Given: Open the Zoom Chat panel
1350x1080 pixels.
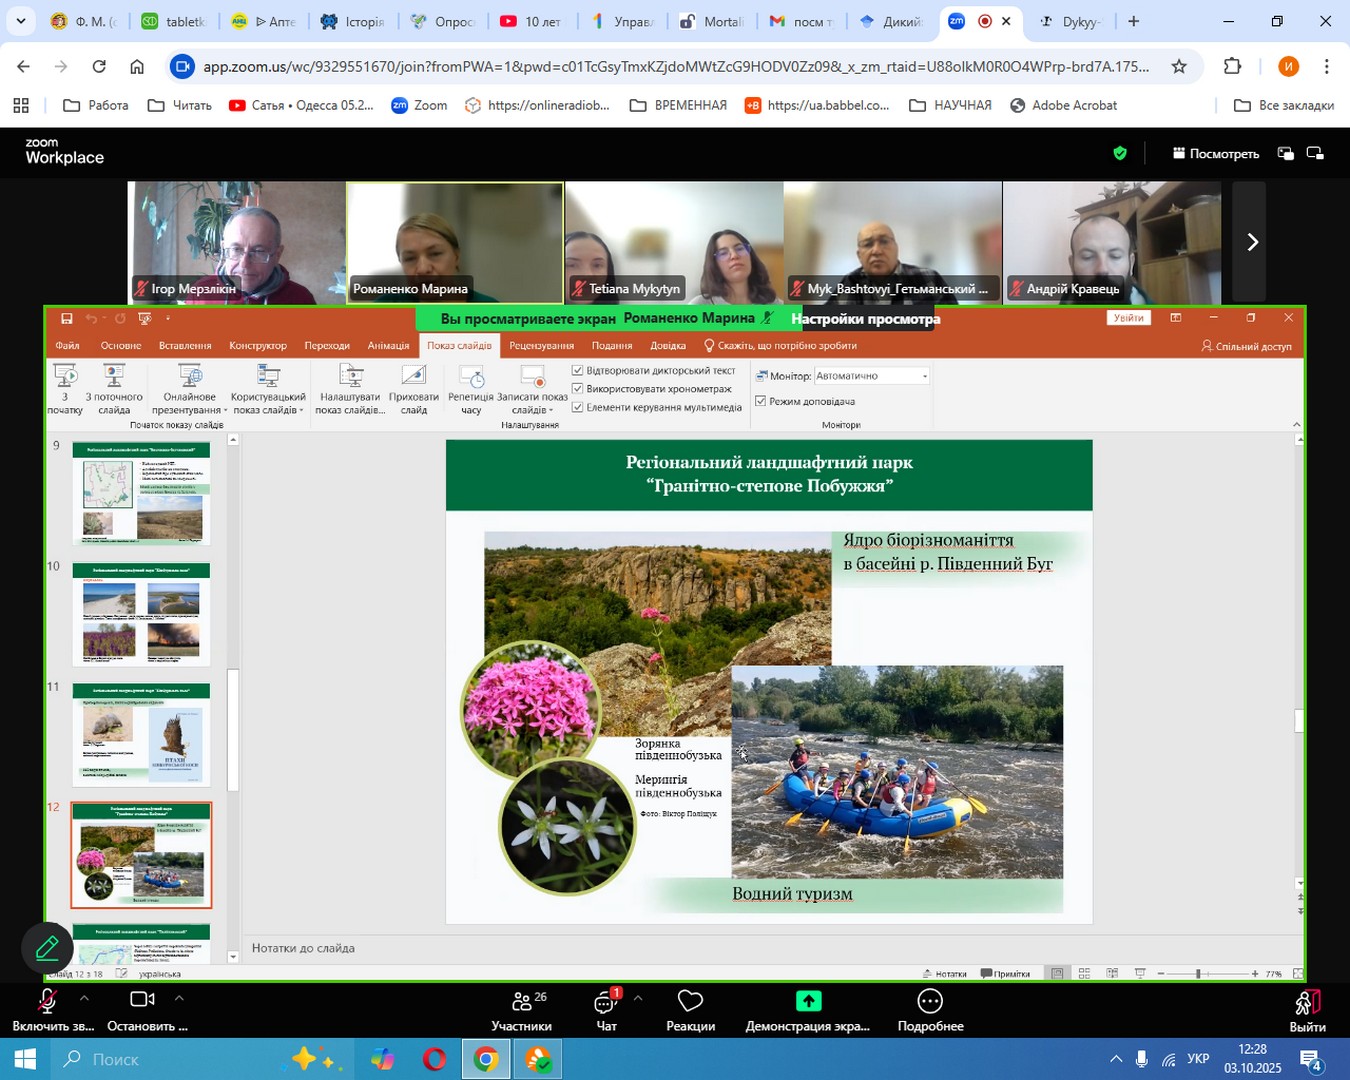Looking at the screenshot, I should [605, 1004].
